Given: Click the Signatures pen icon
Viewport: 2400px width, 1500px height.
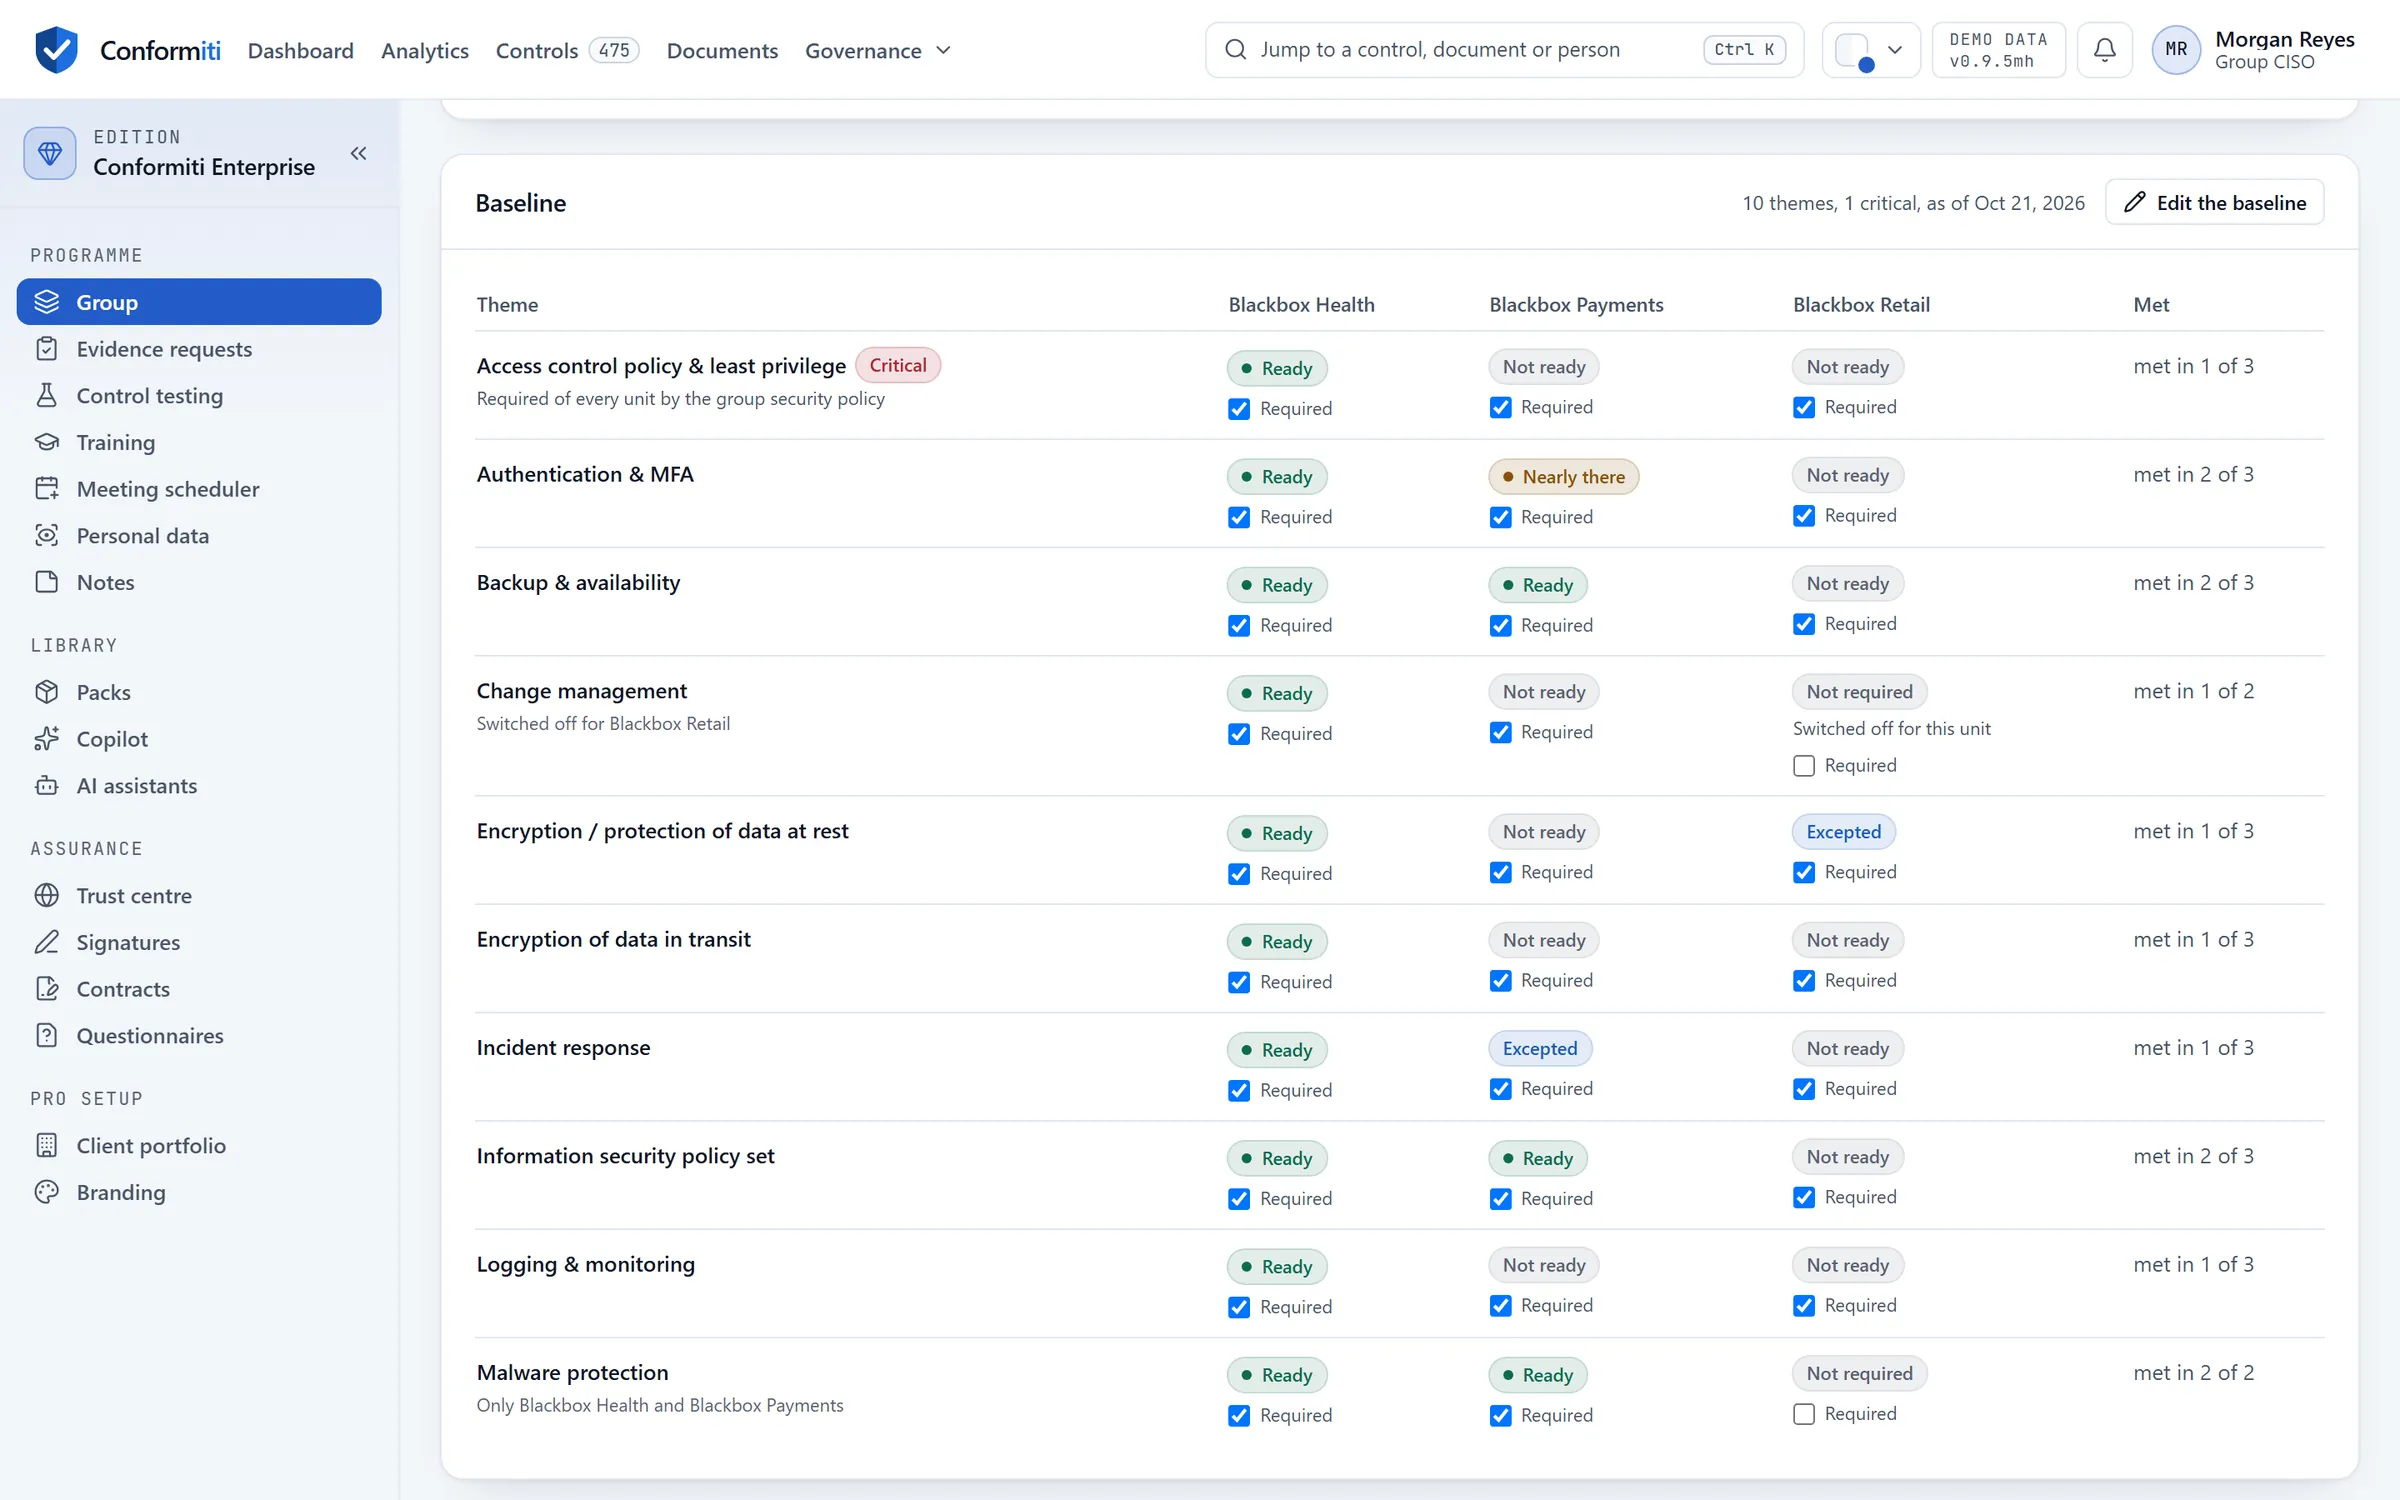Looking at the screenshot, I should pos(47,942).
